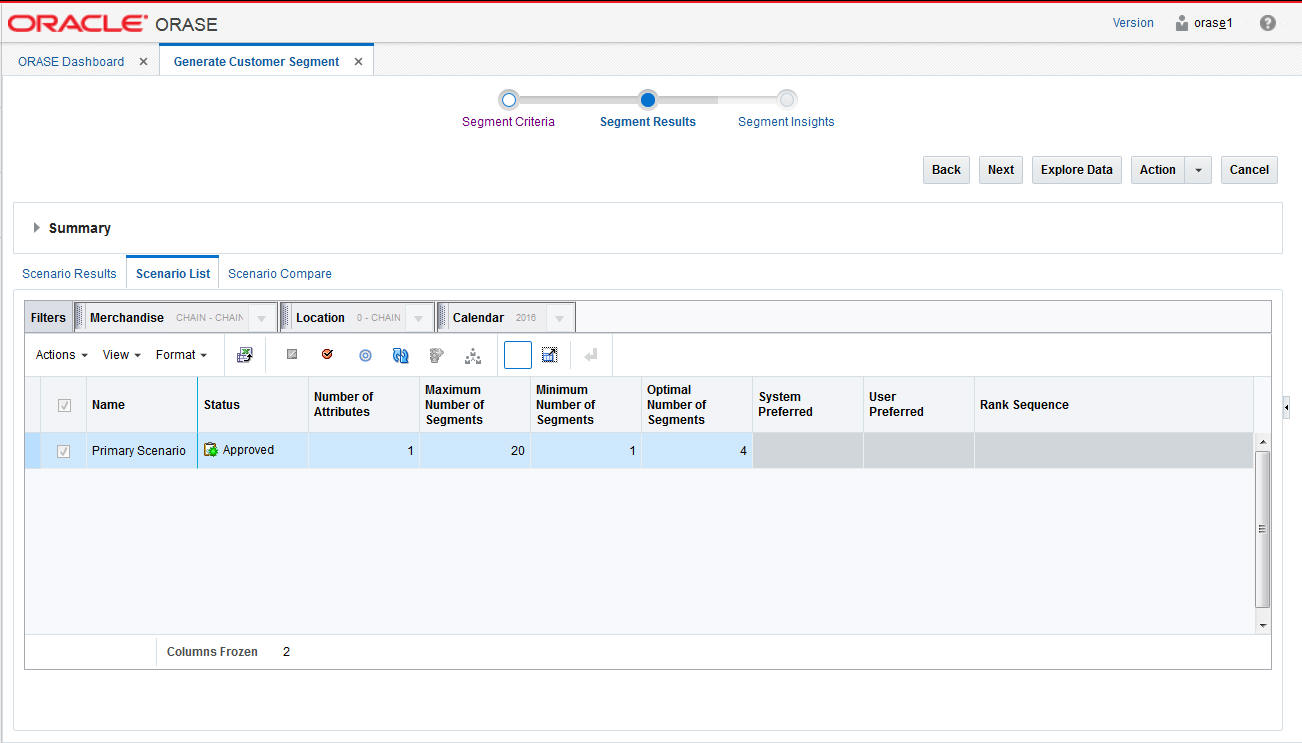Toggle the Primary Scenario row checkbox

click(x=65, y=451)
